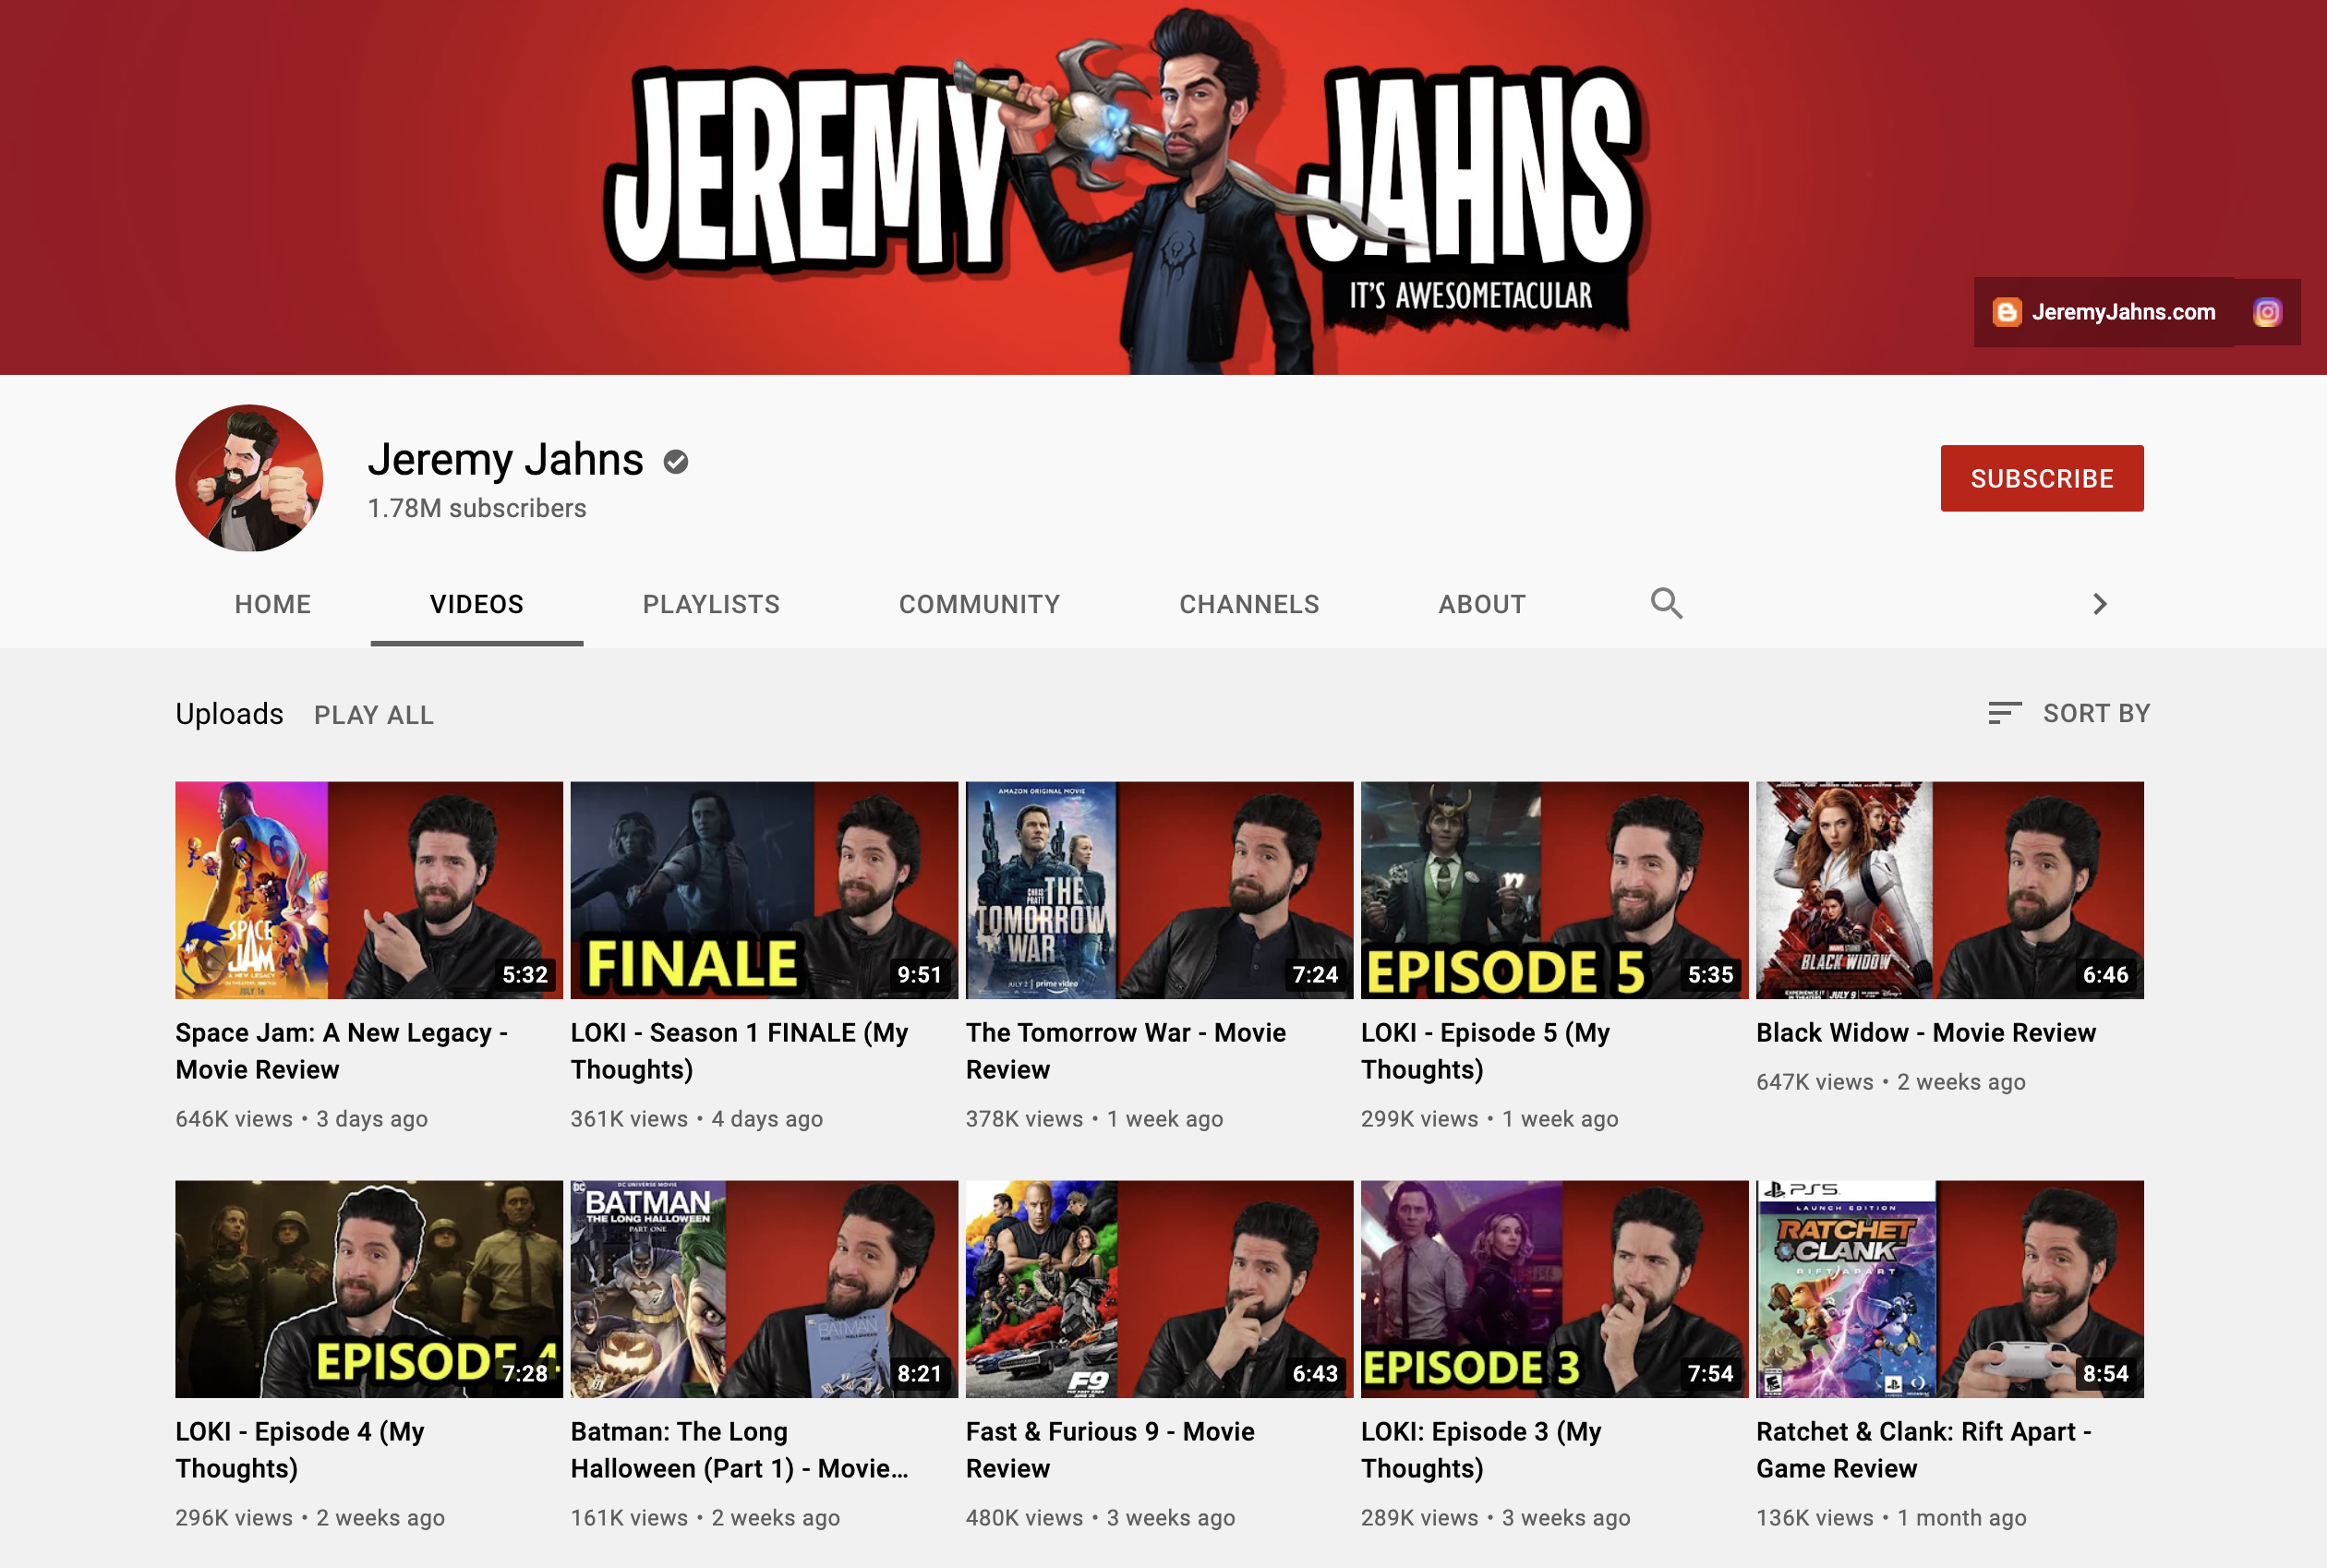Click the verified checkmark badge beside Jeremy Jahns
Image resolution: width=2327 pixels, height=1568 pixels.
pos(676,461)
